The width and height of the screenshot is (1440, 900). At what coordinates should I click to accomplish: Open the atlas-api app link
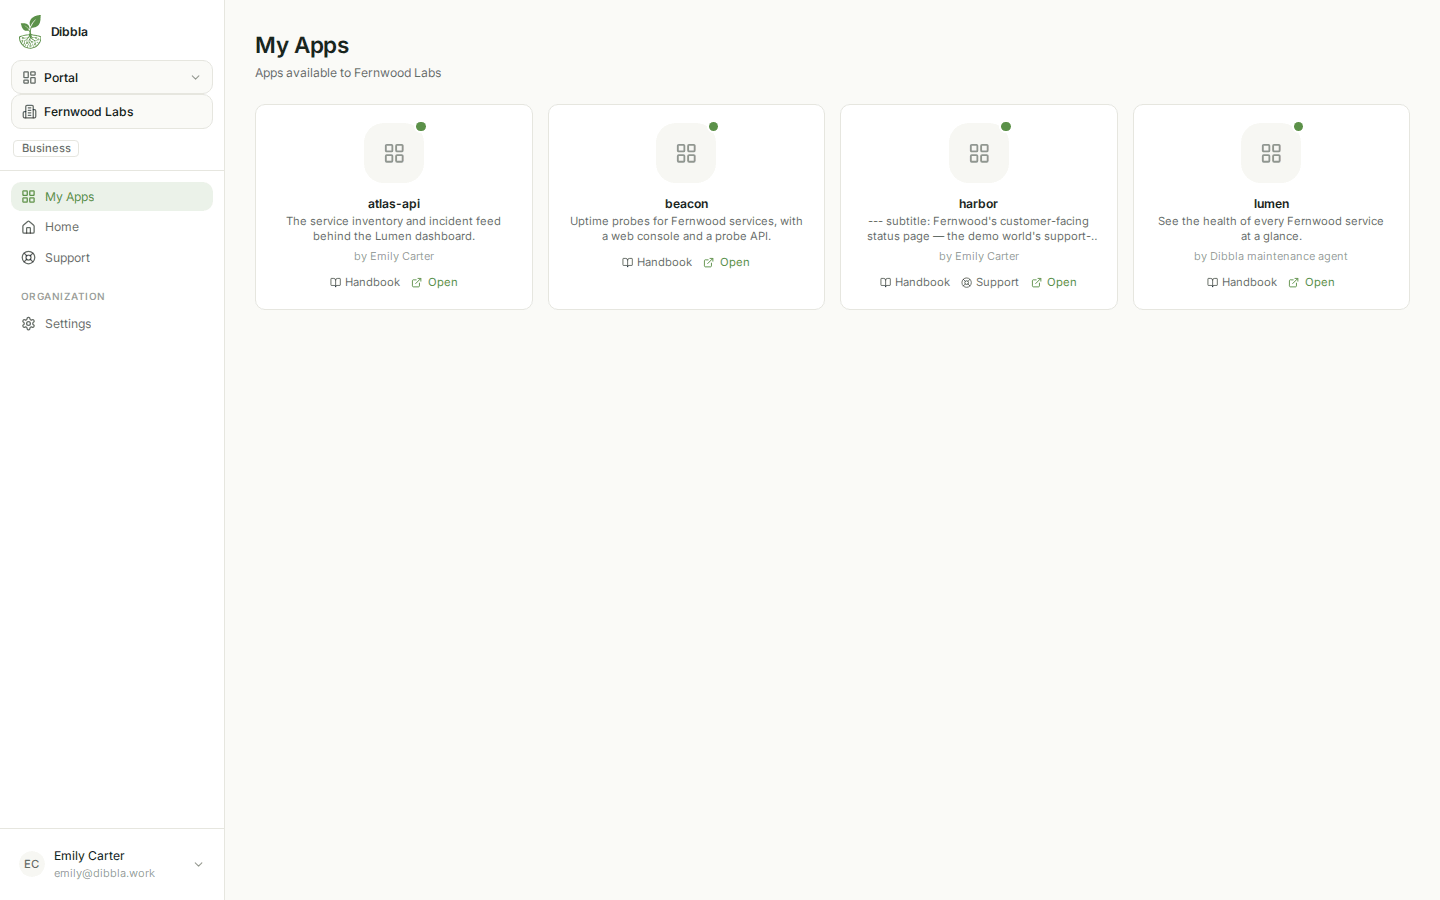coord(435,283)
